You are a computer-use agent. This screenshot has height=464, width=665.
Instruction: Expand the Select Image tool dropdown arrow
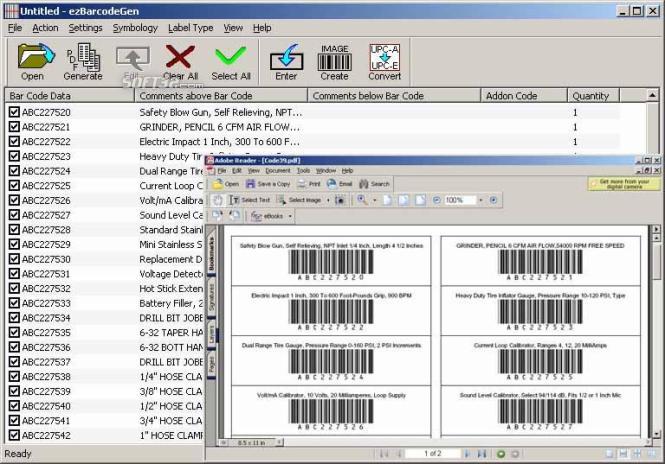(x=328, y=200)
